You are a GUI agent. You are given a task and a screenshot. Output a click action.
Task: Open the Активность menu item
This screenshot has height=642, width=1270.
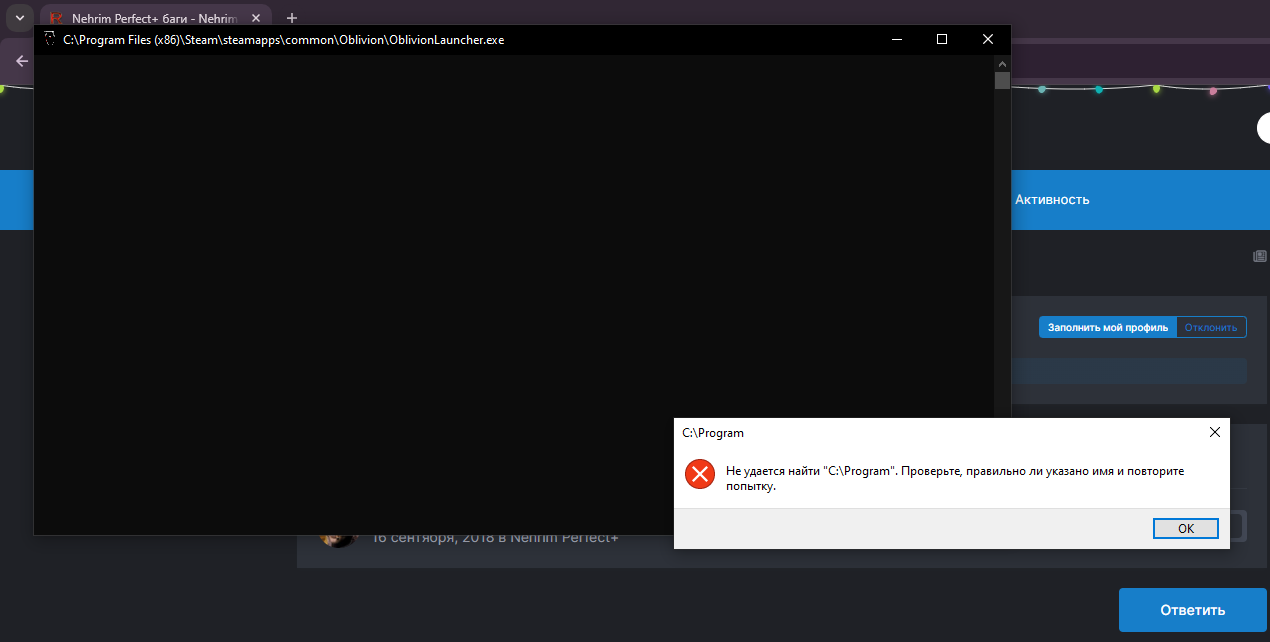point(1051,199)
